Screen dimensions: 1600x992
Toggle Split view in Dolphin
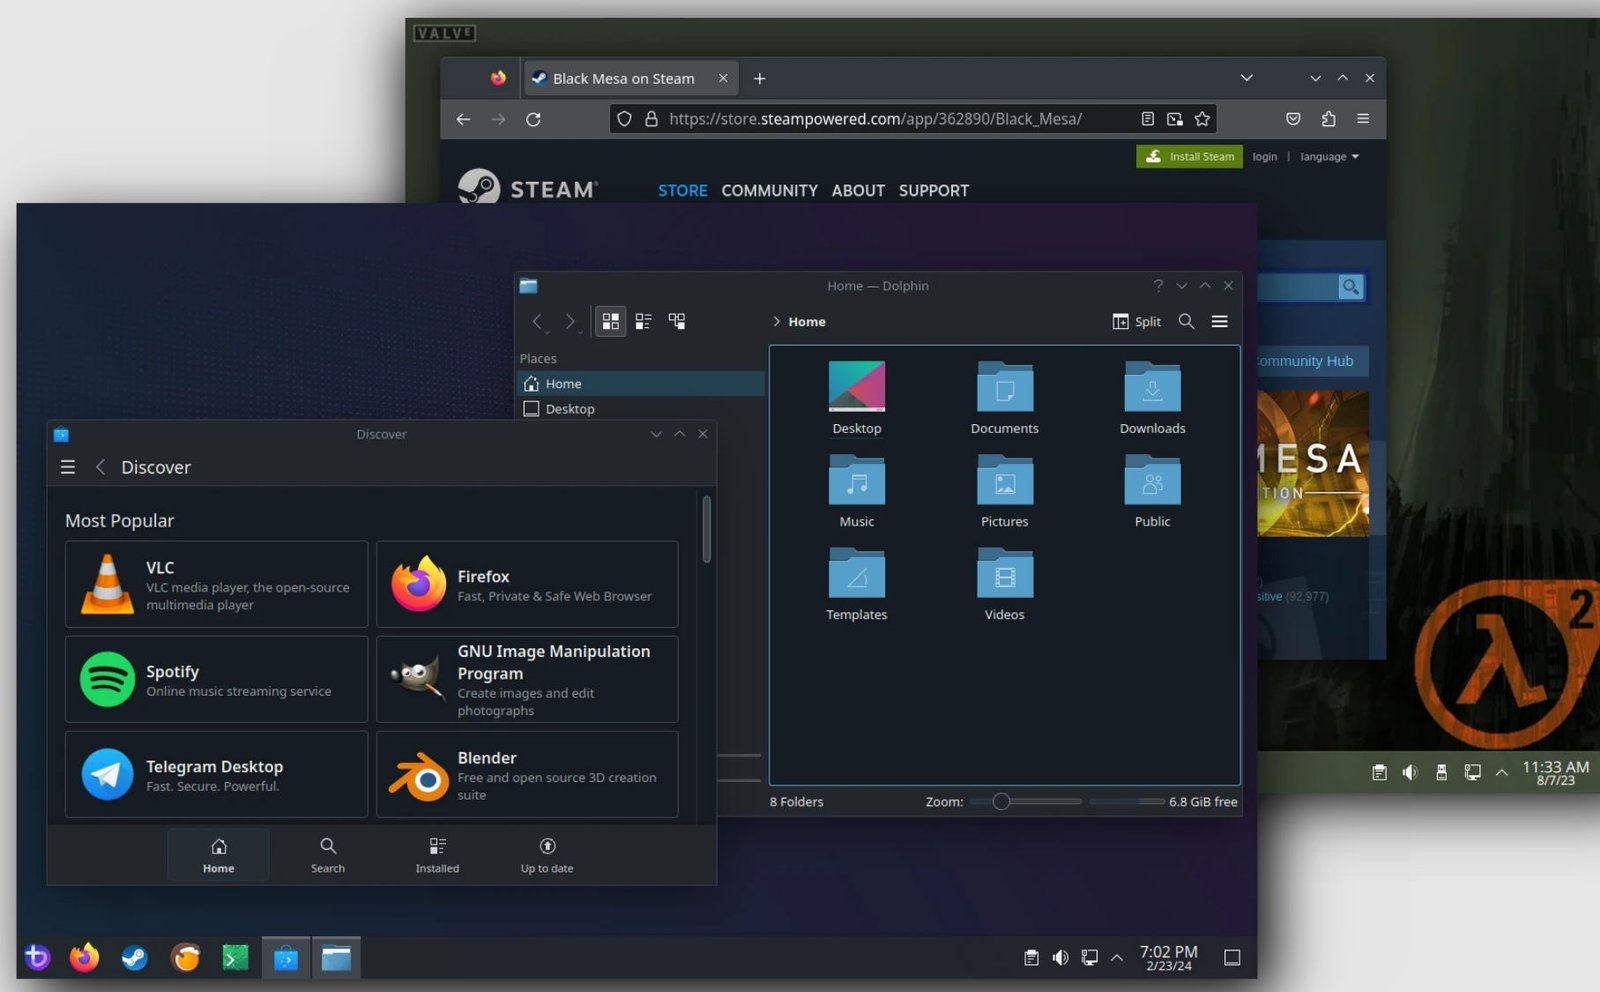(x=1136, y=321)
